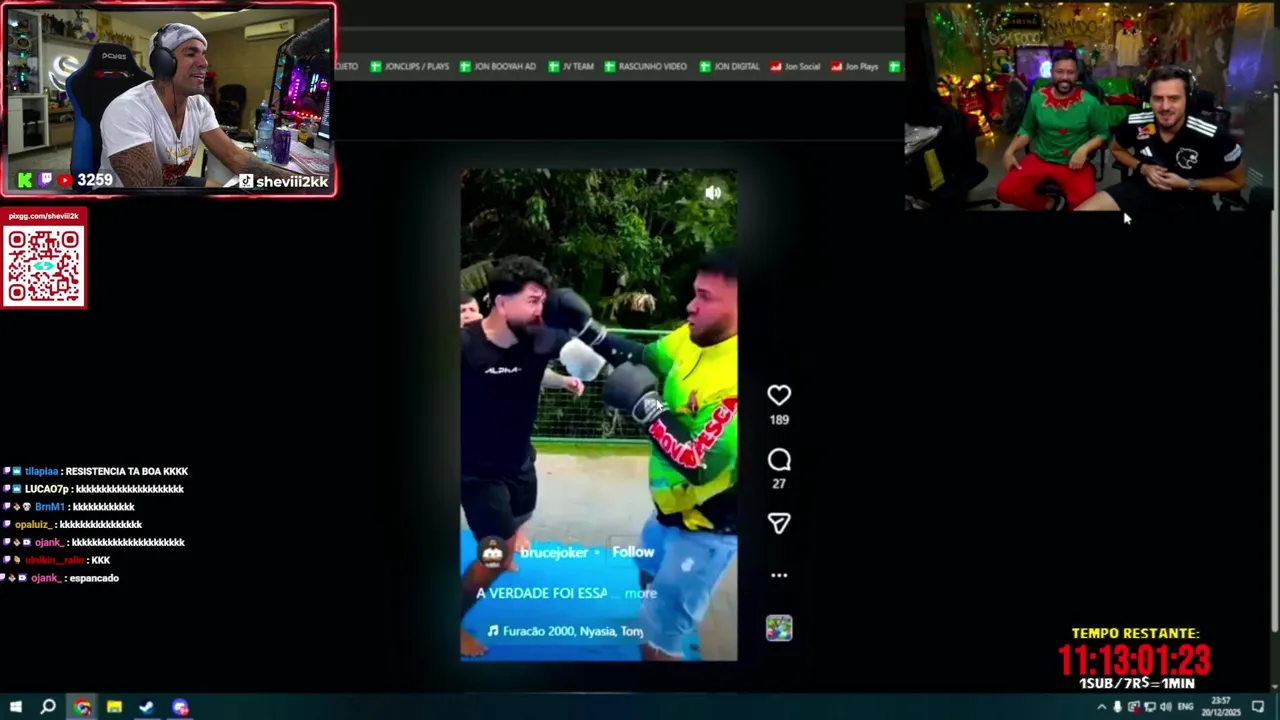Open the Windows Start menu
1280x720 pixels.
point(16,707)
